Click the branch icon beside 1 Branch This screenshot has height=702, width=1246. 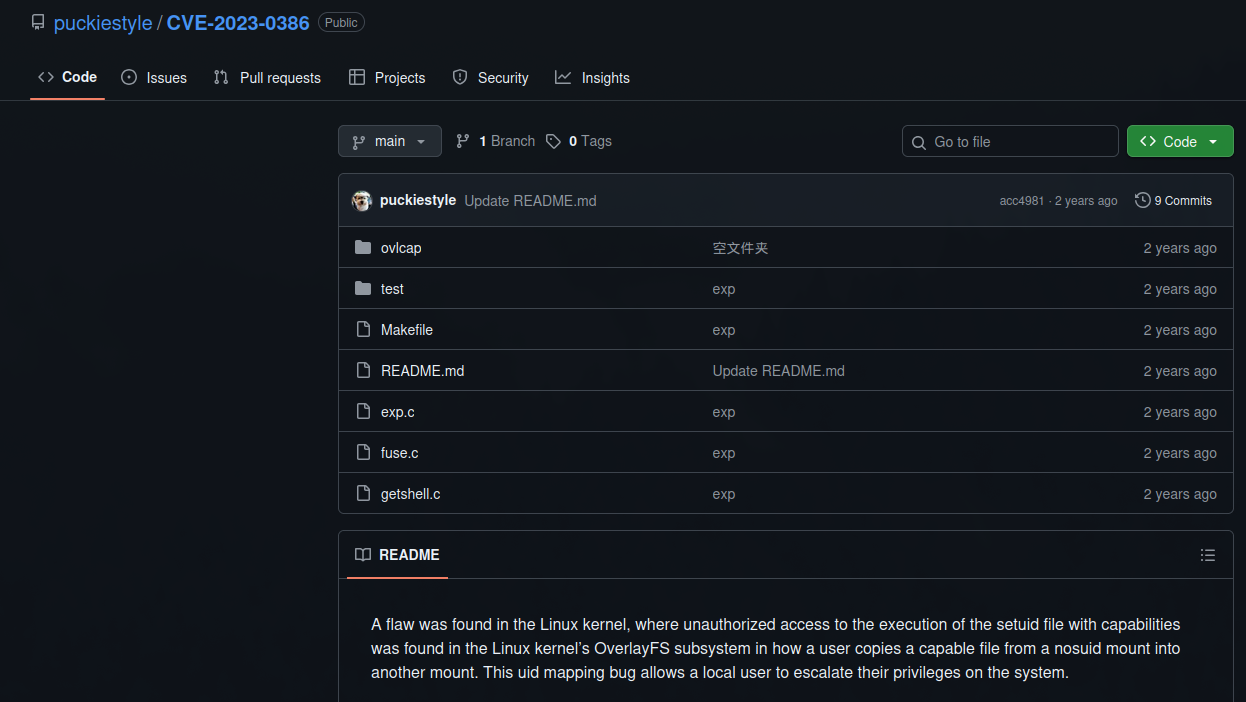click(x=463, y=142)
